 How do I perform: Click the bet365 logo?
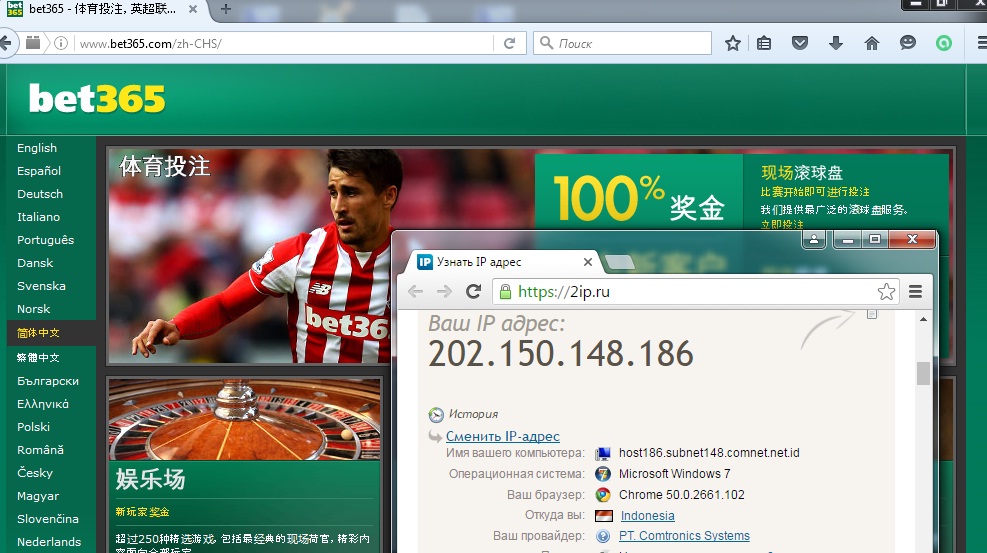point(97,99)
